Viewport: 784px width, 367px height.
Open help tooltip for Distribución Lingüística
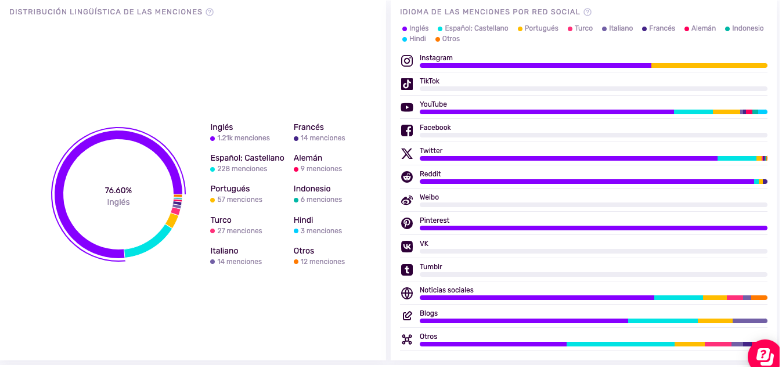pos(210,12)
